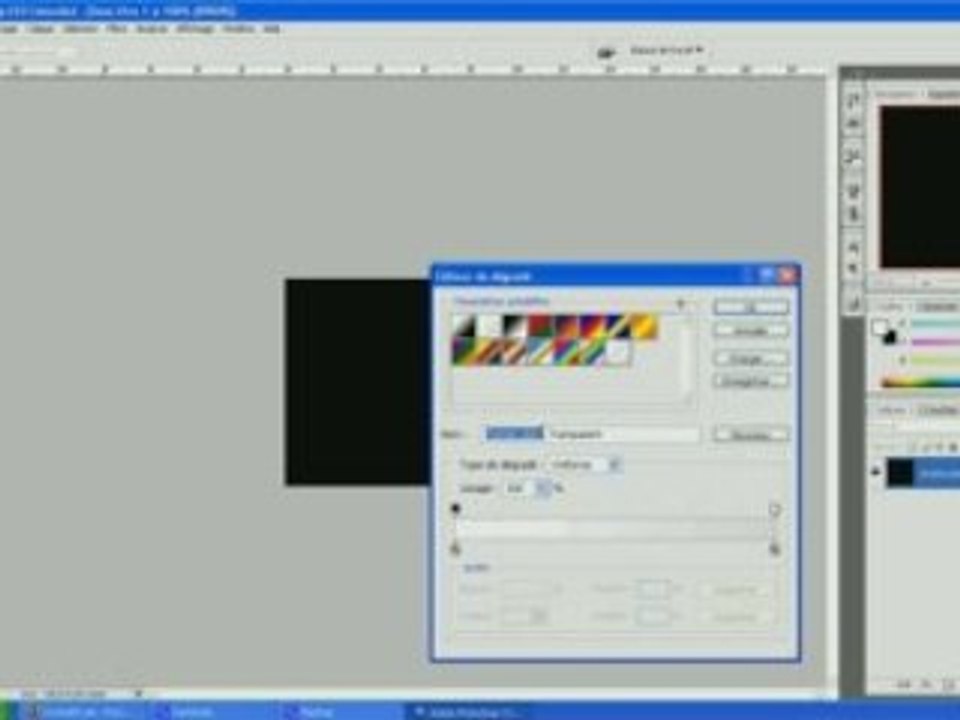The image size is (960, 720).
Task: Open the Sélection menu
Action: (x=80, y=29)
